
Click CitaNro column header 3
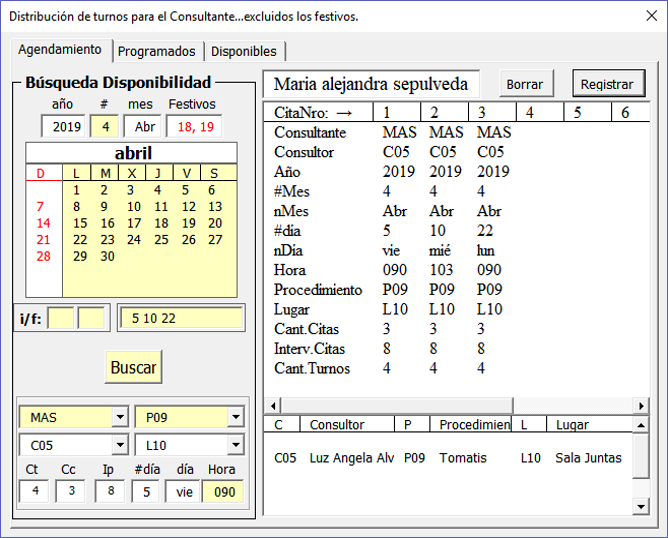(492, 112)
